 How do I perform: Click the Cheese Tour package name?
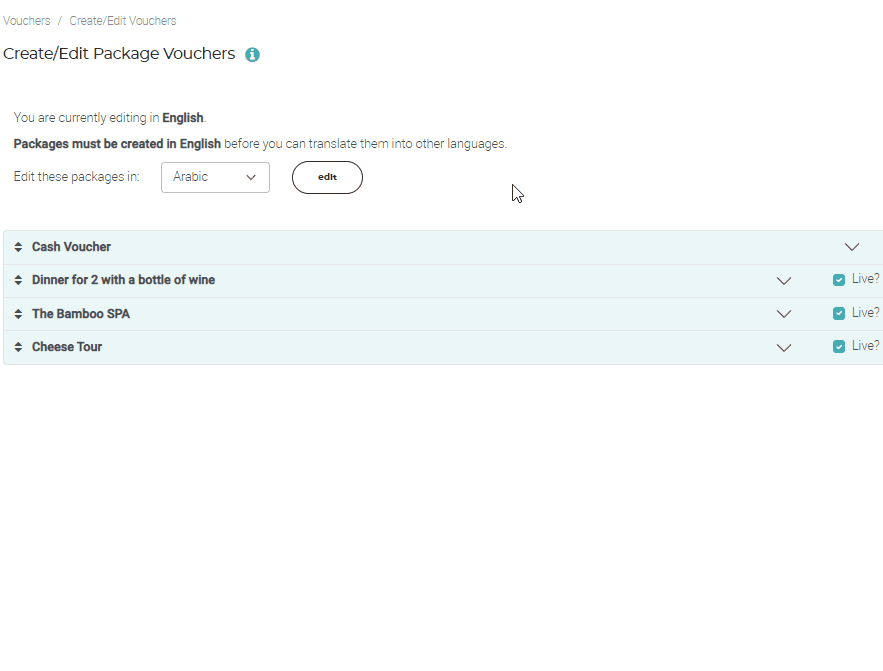67,347
